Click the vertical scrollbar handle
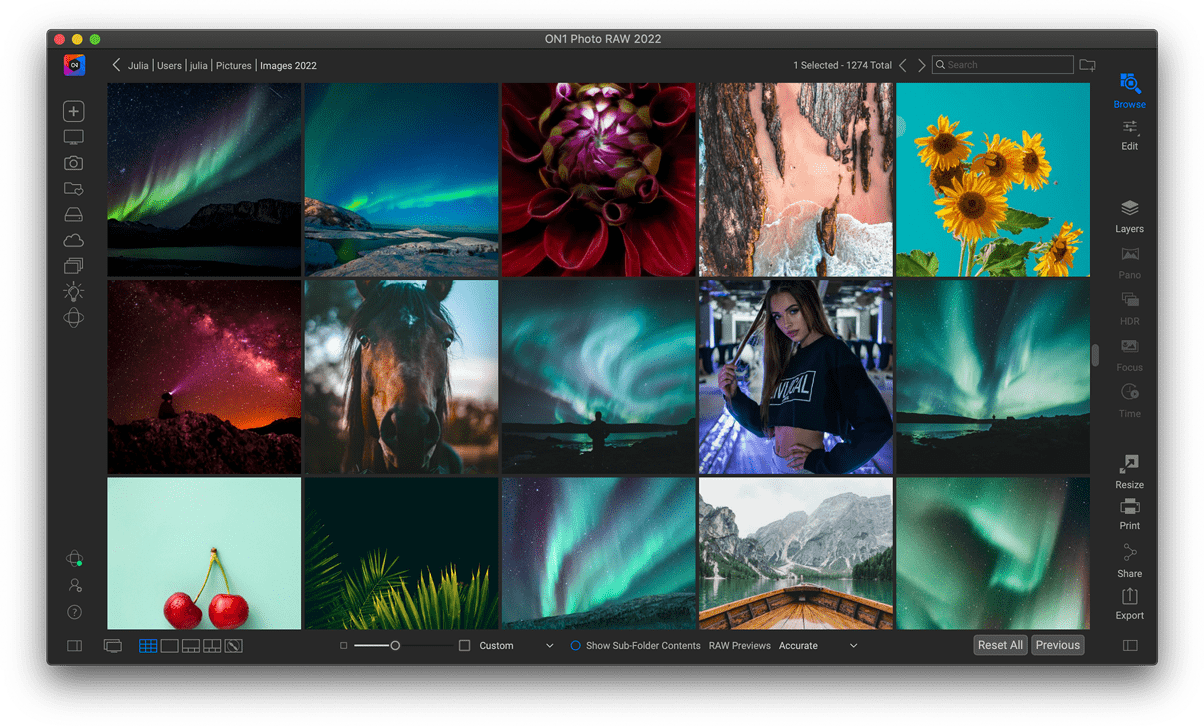 coord(1095,355)
